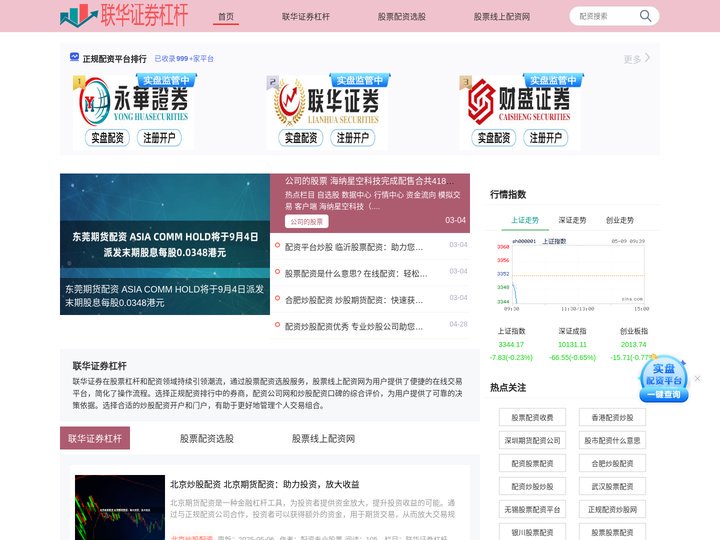Image resolution: width=720 pixels, height=540 pixels.
Task: Click 实盘配资 under 财盛证券
Action: pyautogui.click(x=494, y=138)
